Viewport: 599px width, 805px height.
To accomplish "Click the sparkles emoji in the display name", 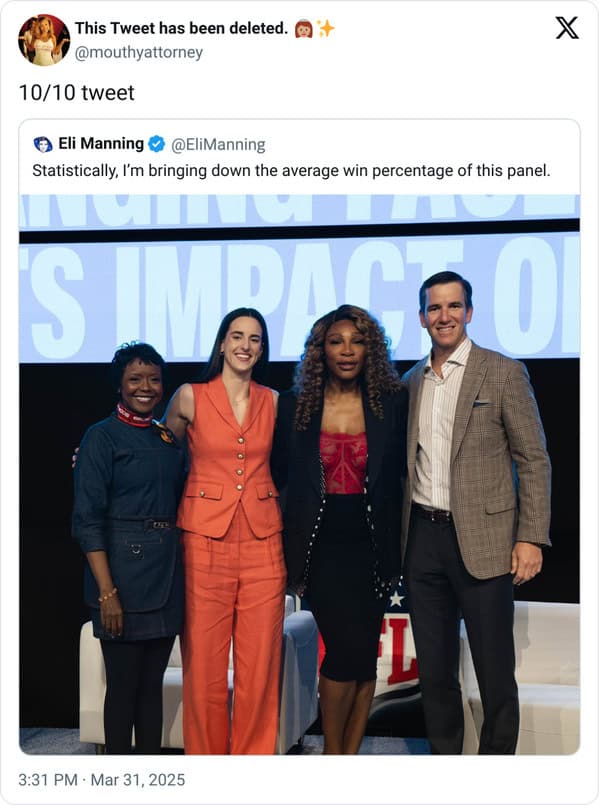I will coord(325,29).
